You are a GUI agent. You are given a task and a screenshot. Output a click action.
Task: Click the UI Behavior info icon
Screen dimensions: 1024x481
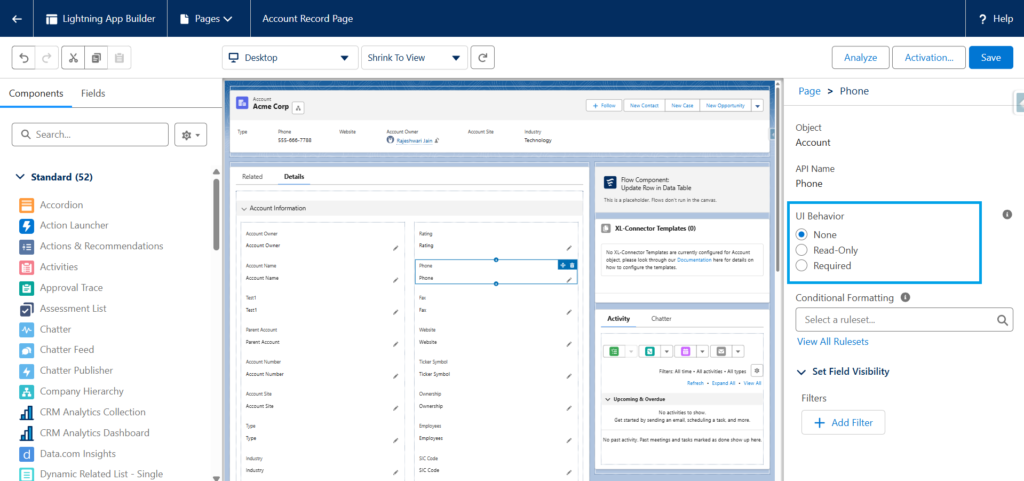point(1007,214)
